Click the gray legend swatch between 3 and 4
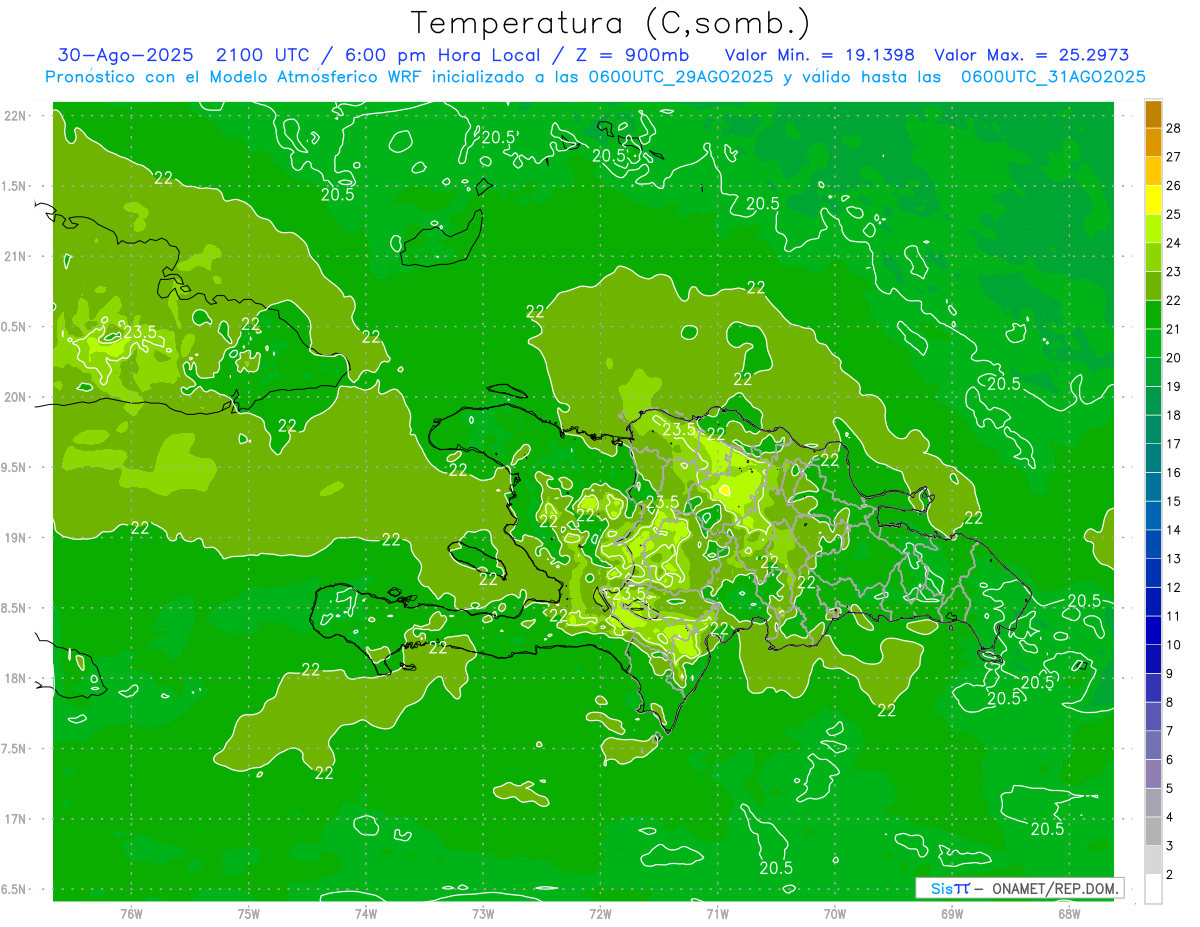This screenshot has width=1200, height=927. [x=1153, y=831]
